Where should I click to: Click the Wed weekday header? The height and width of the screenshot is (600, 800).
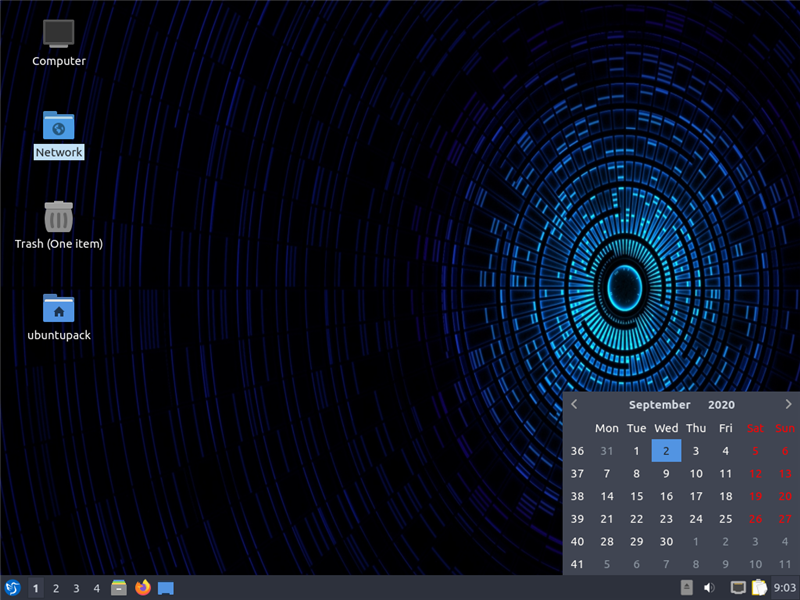point(666,428)
